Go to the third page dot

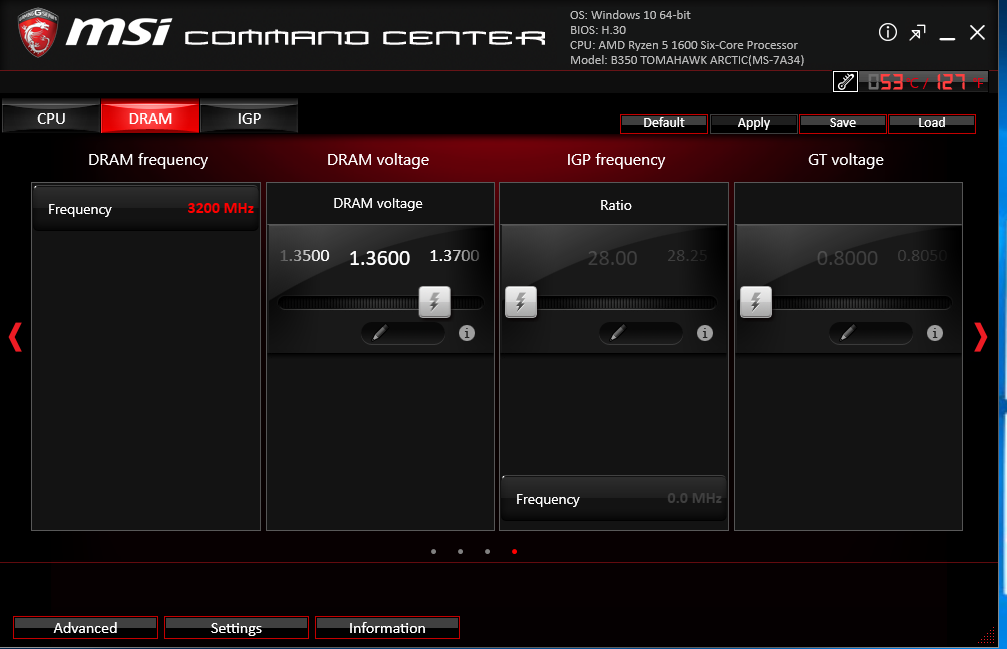tap(487, 551)
